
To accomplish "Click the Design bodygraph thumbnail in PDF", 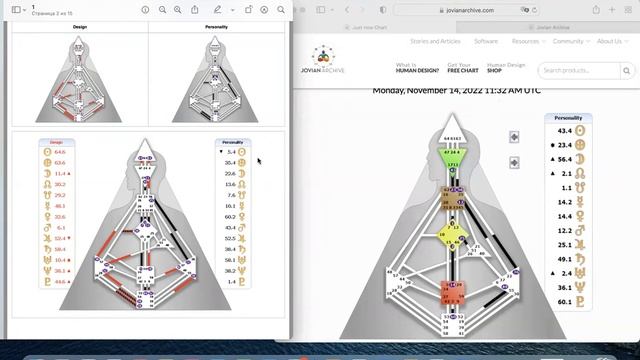I will (79, 79).
